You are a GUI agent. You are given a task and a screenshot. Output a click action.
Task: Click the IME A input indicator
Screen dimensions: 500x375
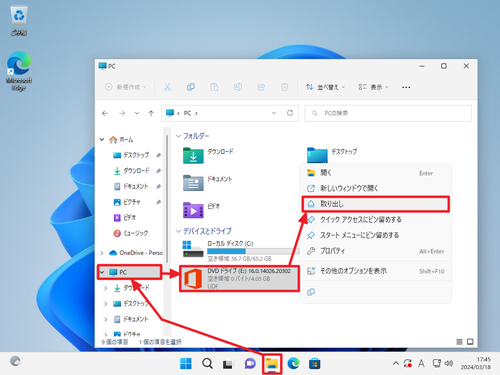[x=421, y=363]
